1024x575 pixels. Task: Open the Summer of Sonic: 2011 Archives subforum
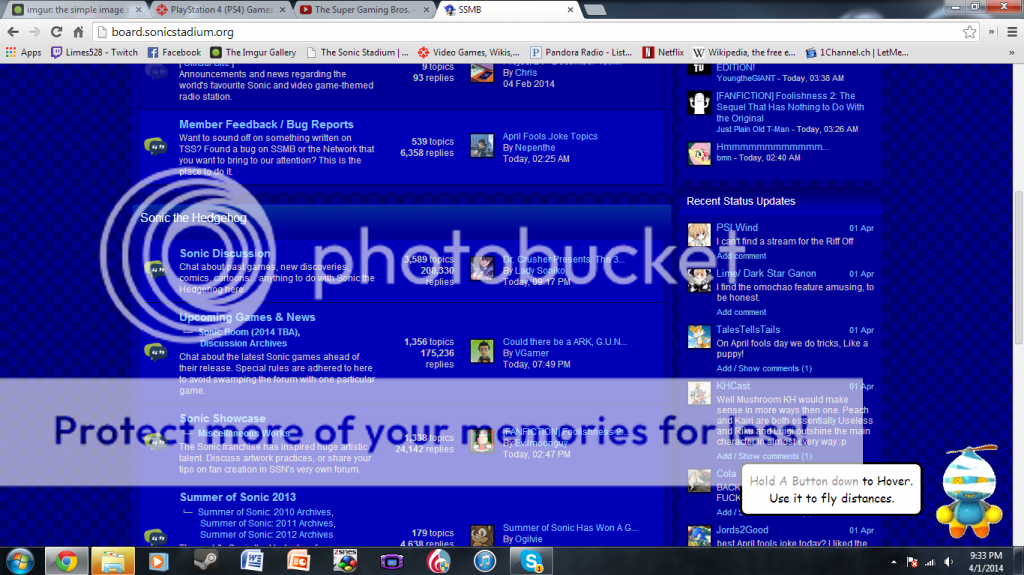tap(267, 523)
